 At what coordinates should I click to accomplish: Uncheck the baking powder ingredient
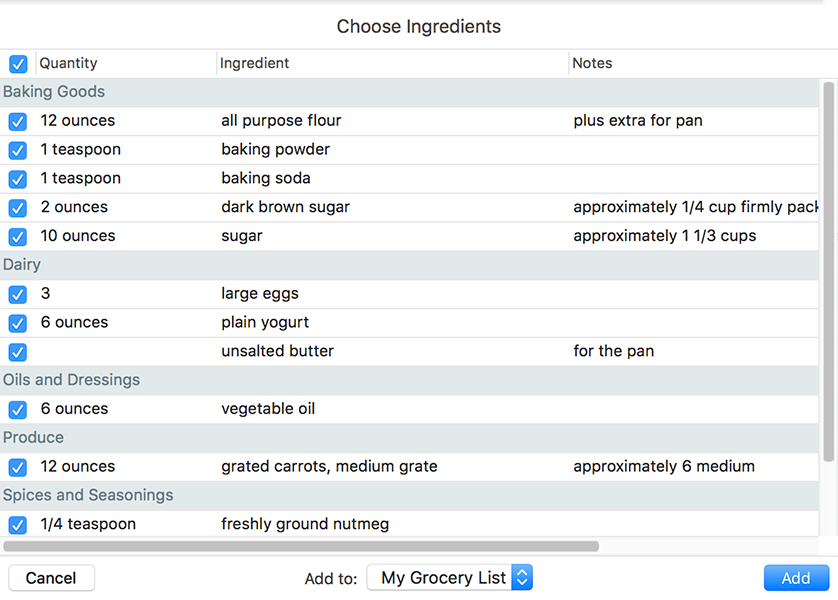[x=17, y=149]
